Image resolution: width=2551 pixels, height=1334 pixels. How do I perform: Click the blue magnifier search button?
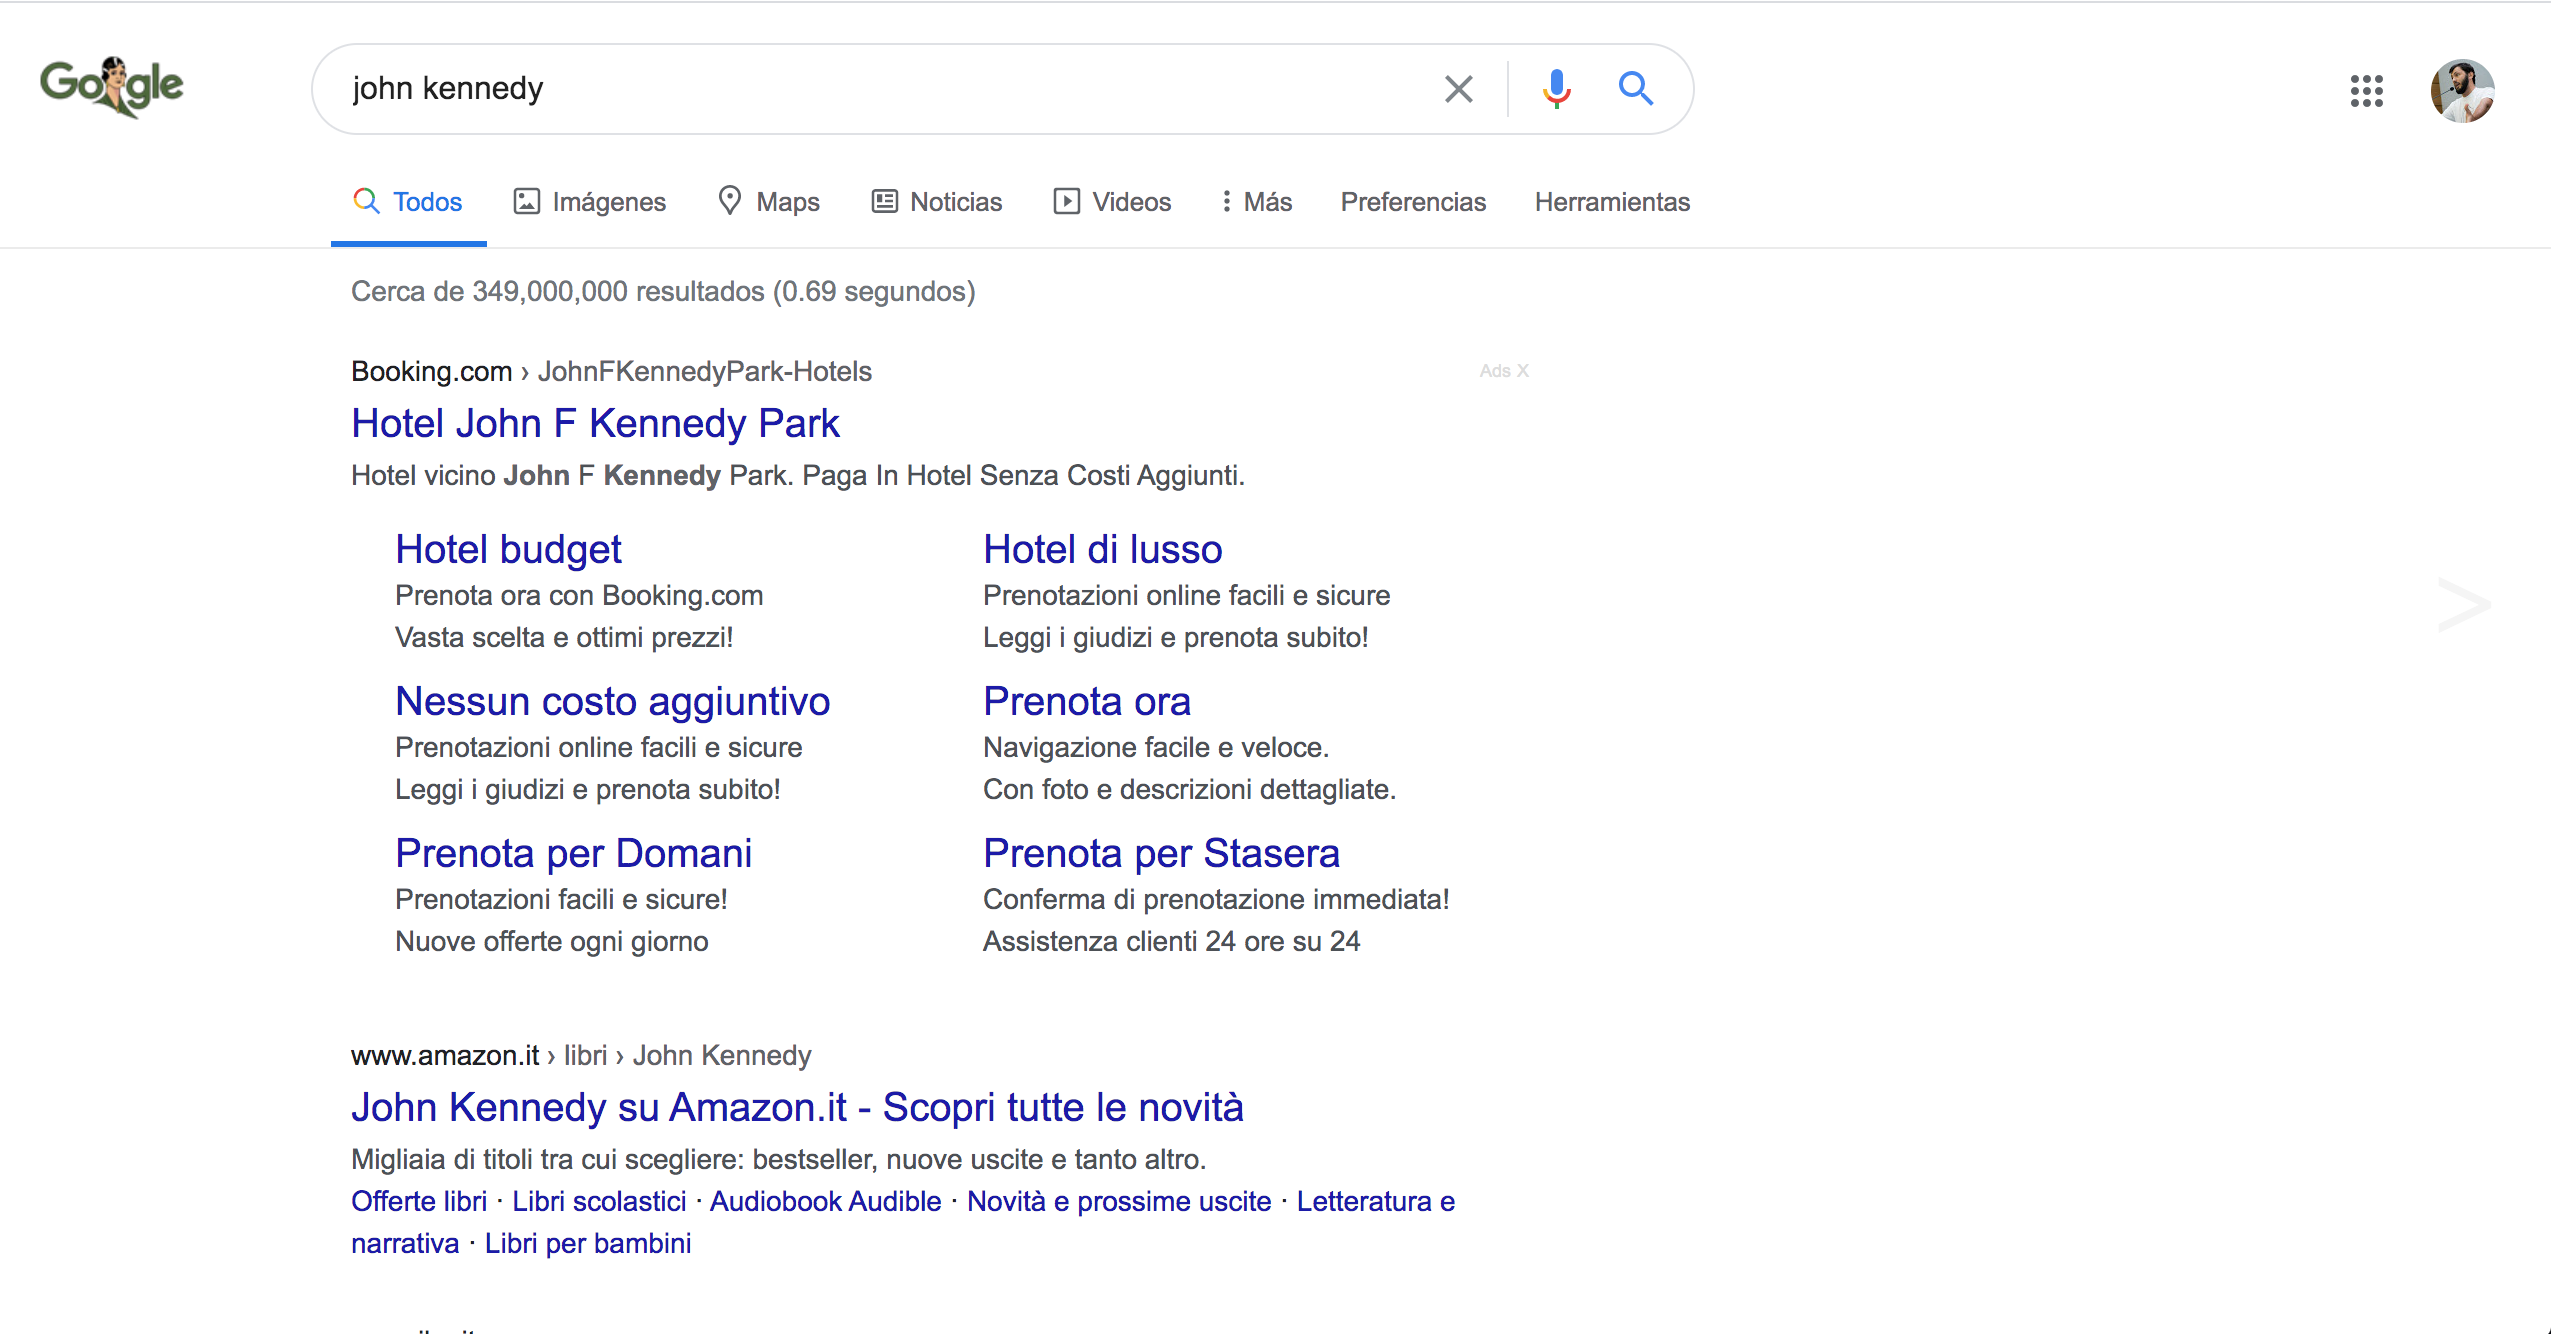tap(1636, 89)
